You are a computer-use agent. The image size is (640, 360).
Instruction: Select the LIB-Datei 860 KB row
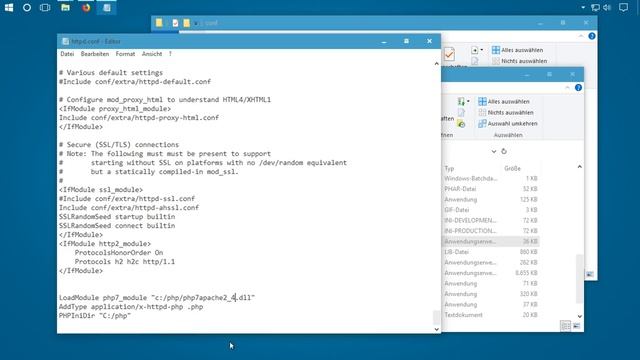[491, 252]
